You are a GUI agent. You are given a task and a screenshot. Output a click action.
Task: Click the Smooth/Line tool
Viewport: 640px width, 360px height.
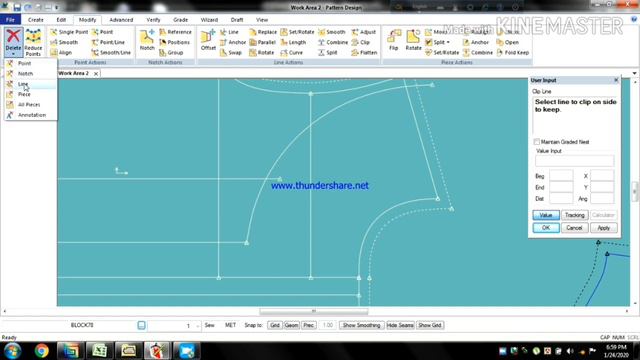111,53
